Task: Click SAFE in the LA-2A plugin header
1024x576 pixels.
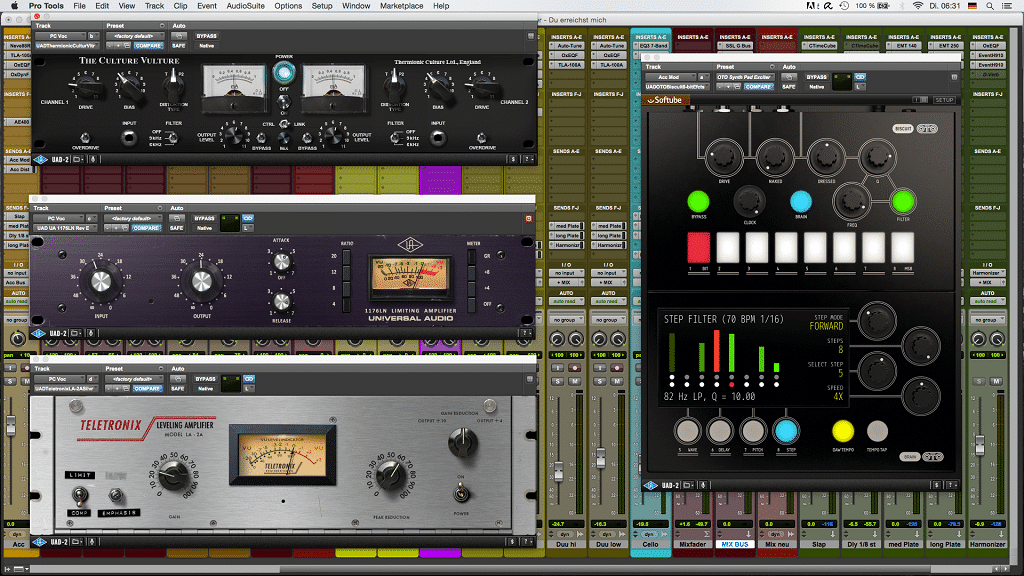Action: tap(178, 389)
